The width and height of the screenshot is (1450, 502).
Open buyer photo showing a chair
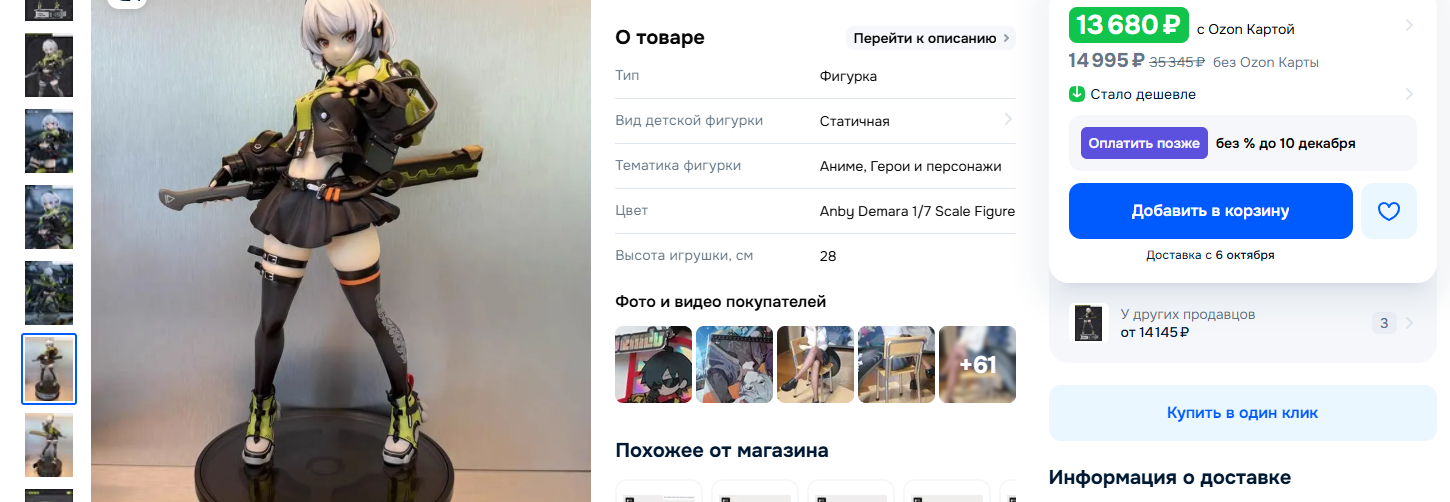[896, 364]
